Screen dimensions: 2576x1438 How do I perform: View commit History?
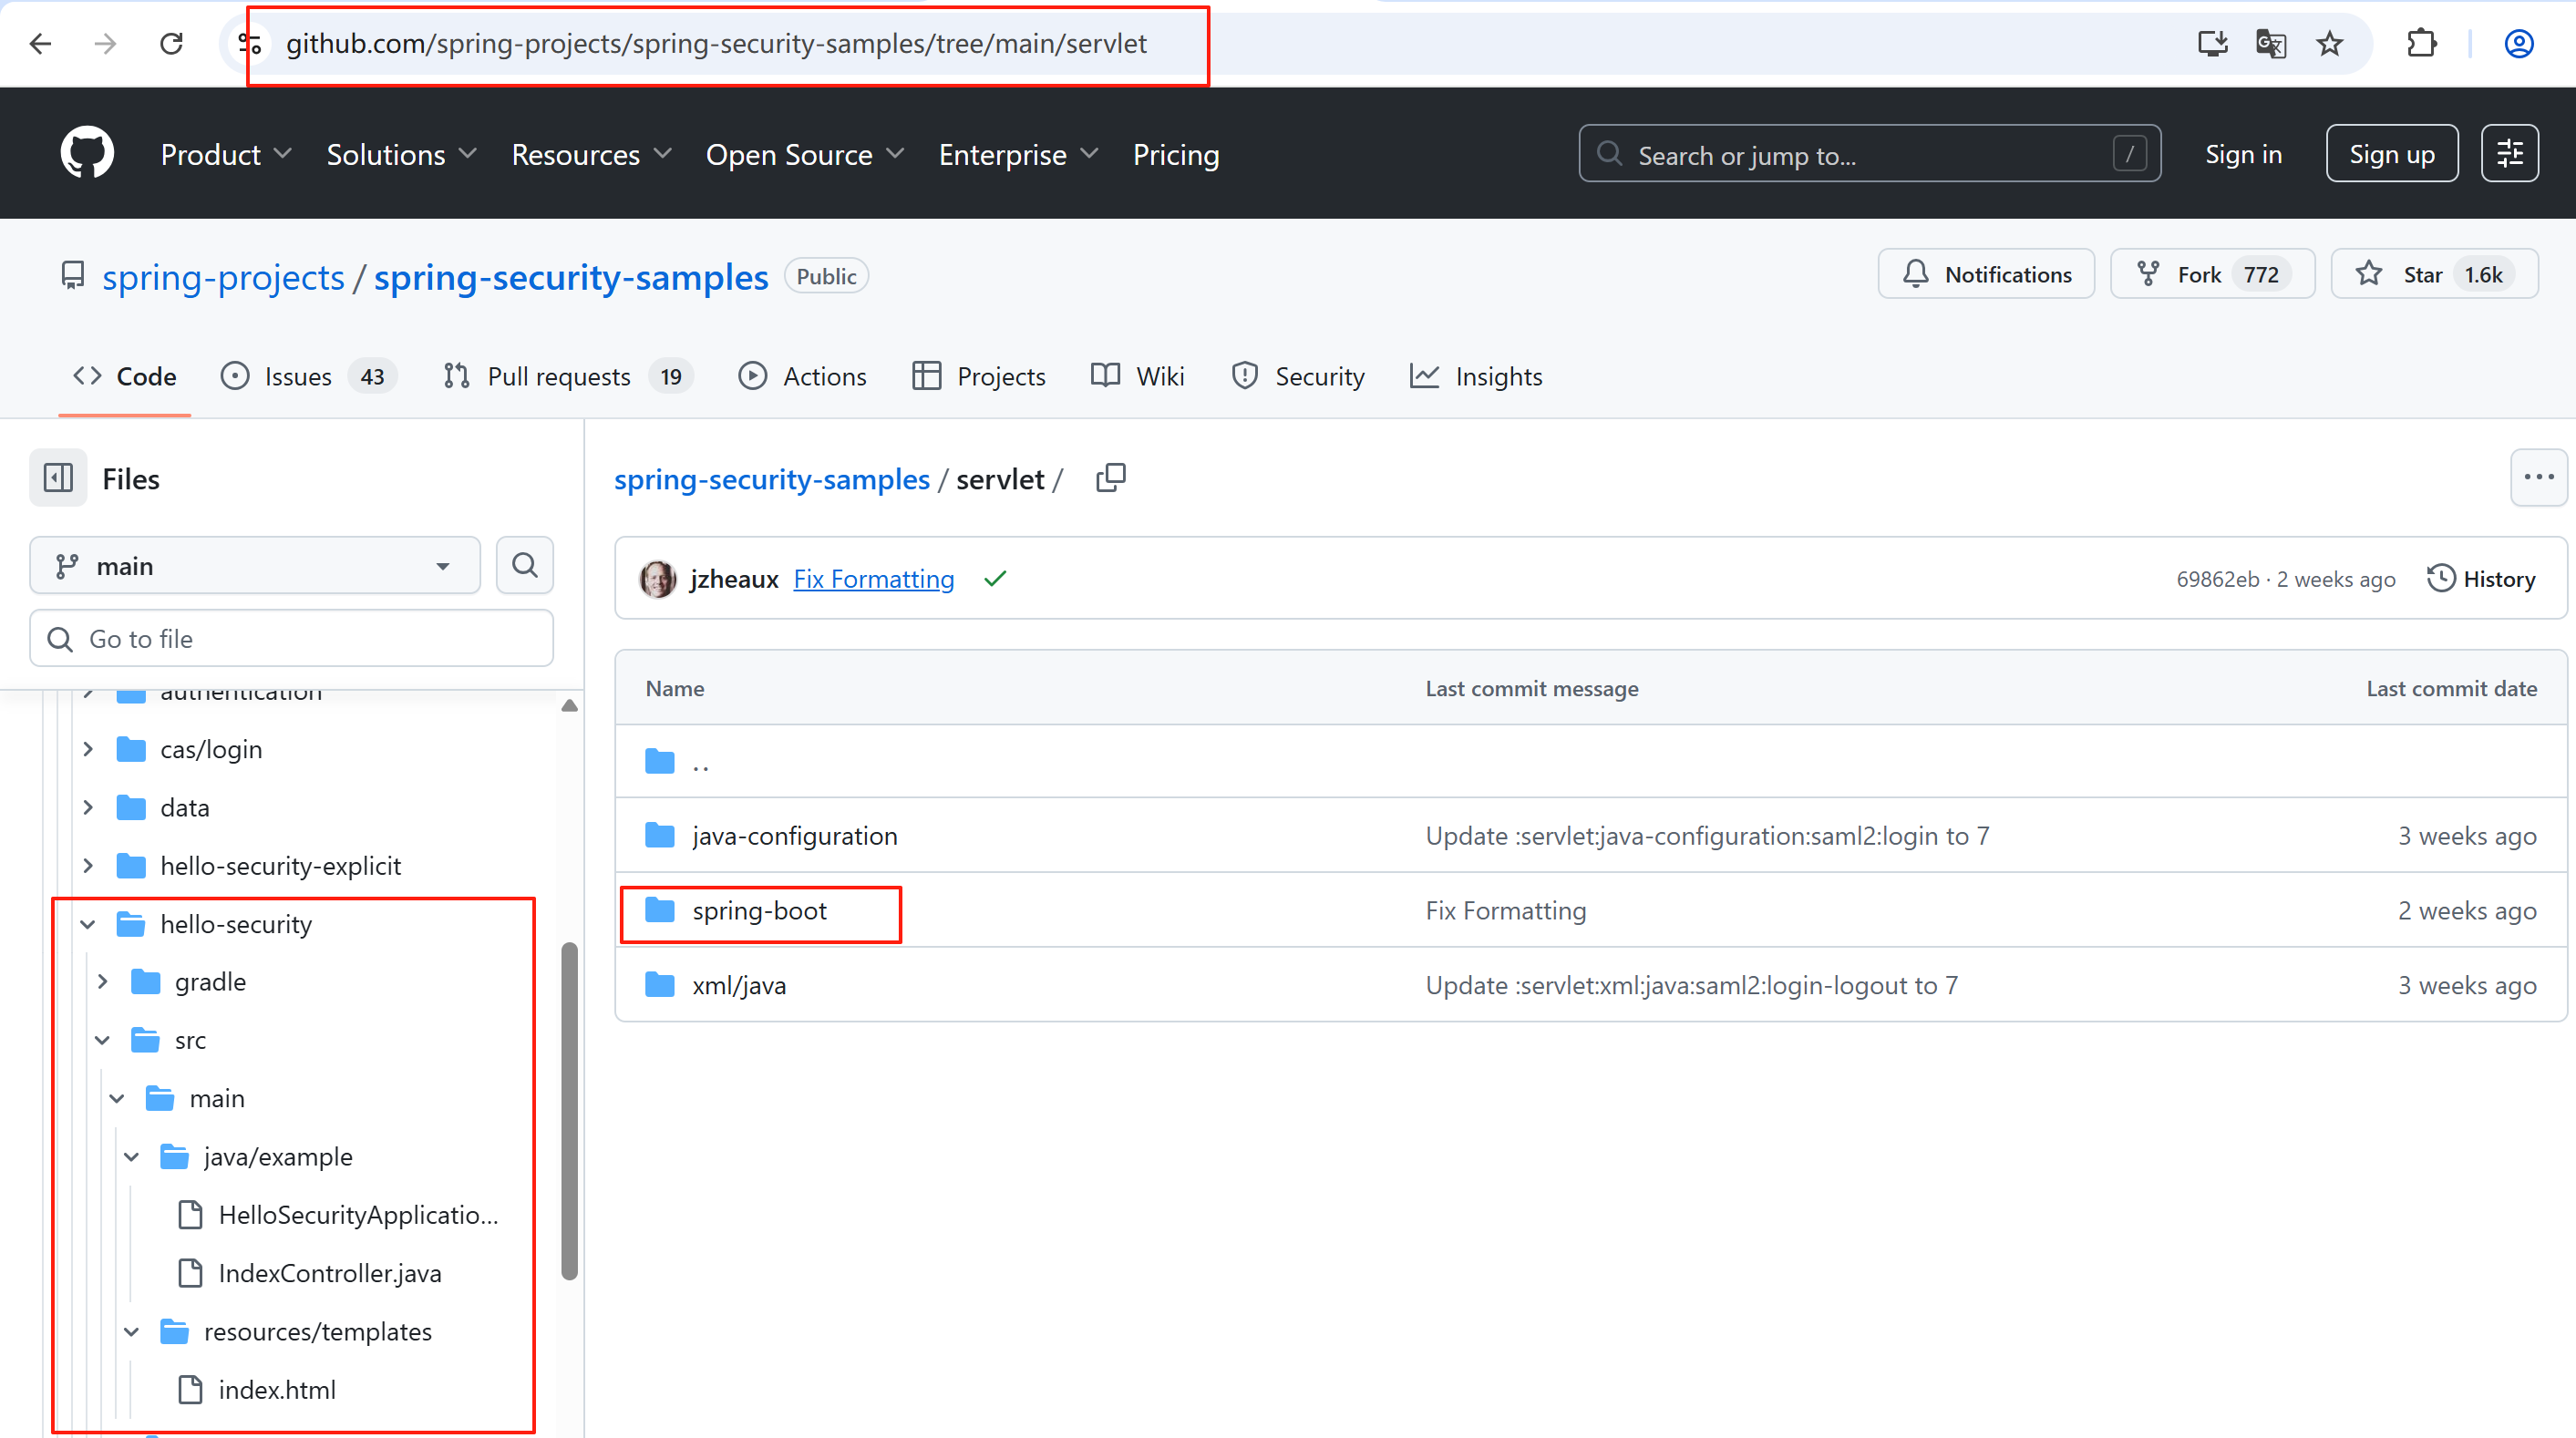(2482, 579)
